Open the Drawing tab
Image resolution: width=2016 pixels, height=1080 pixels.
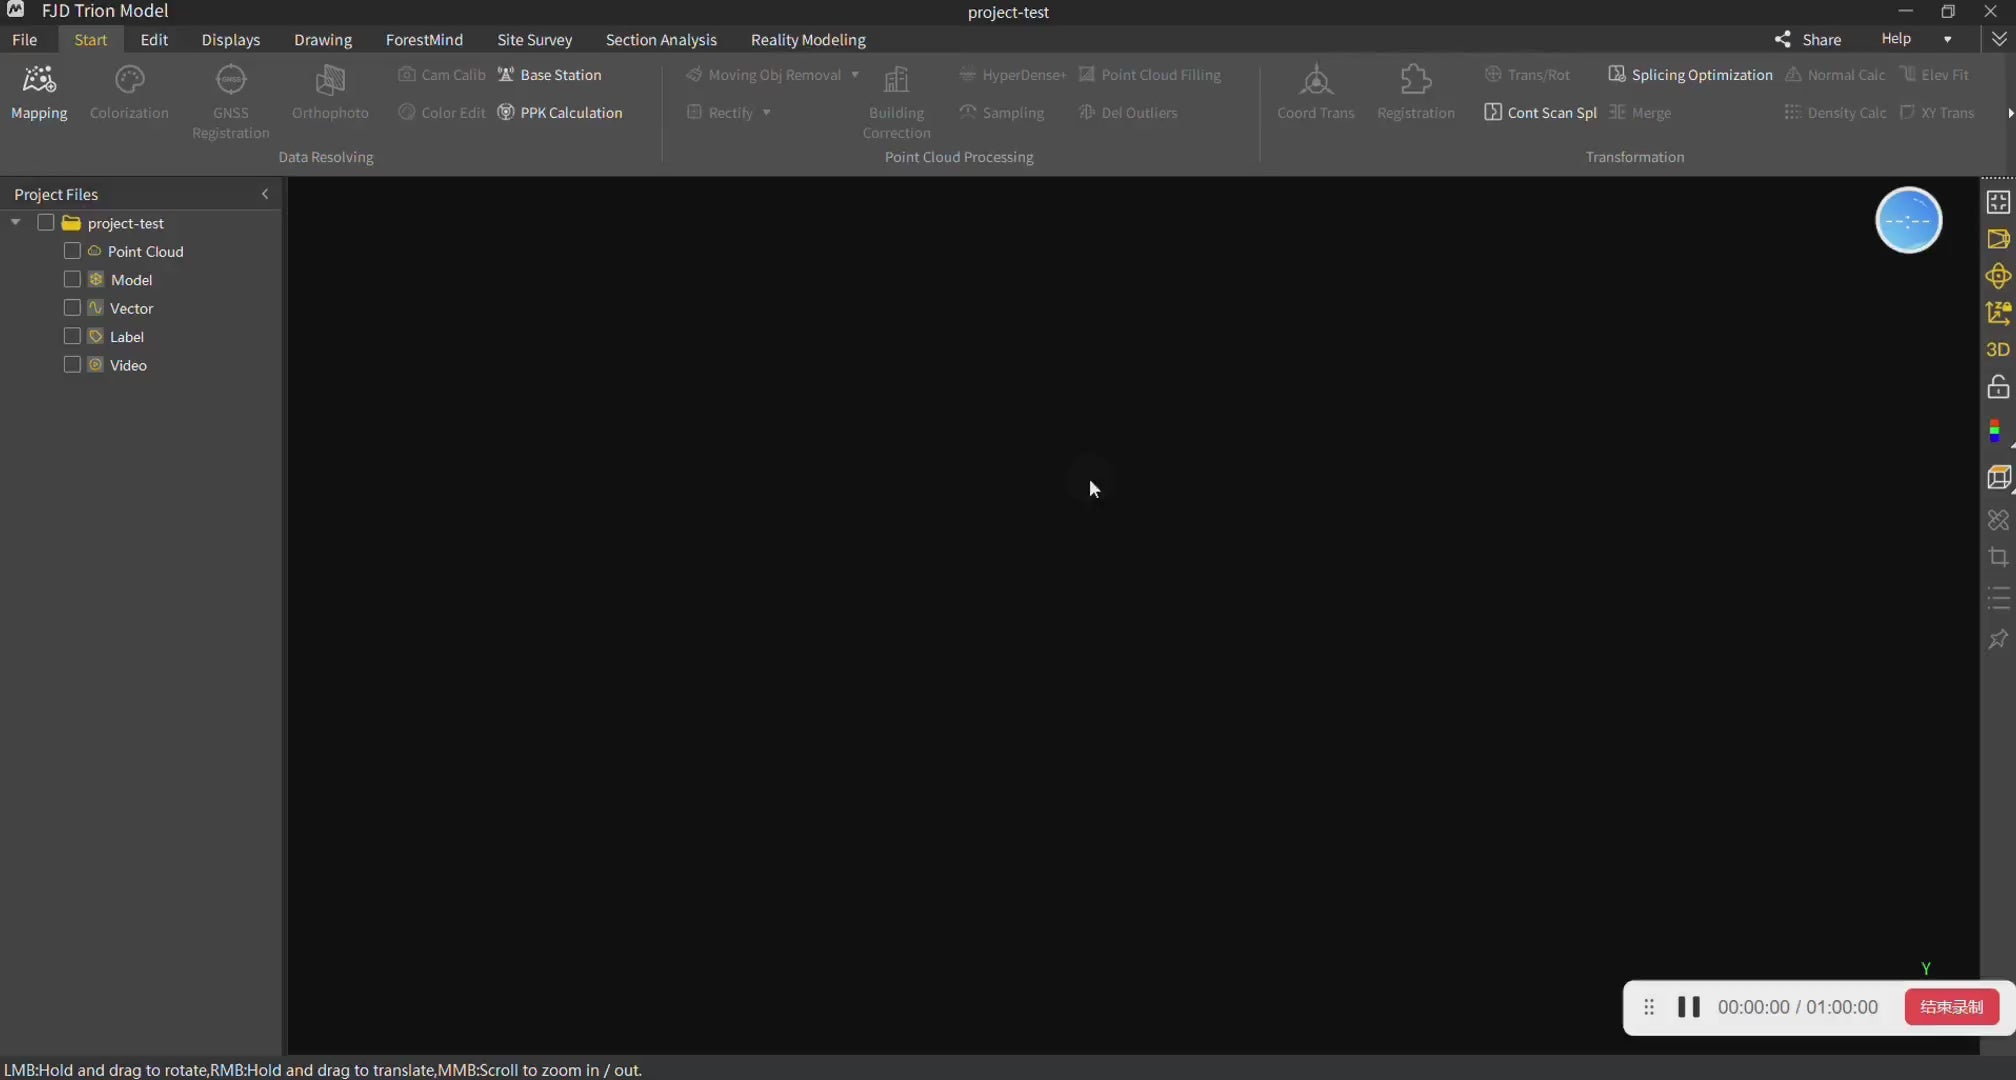(x=323, y=40)
